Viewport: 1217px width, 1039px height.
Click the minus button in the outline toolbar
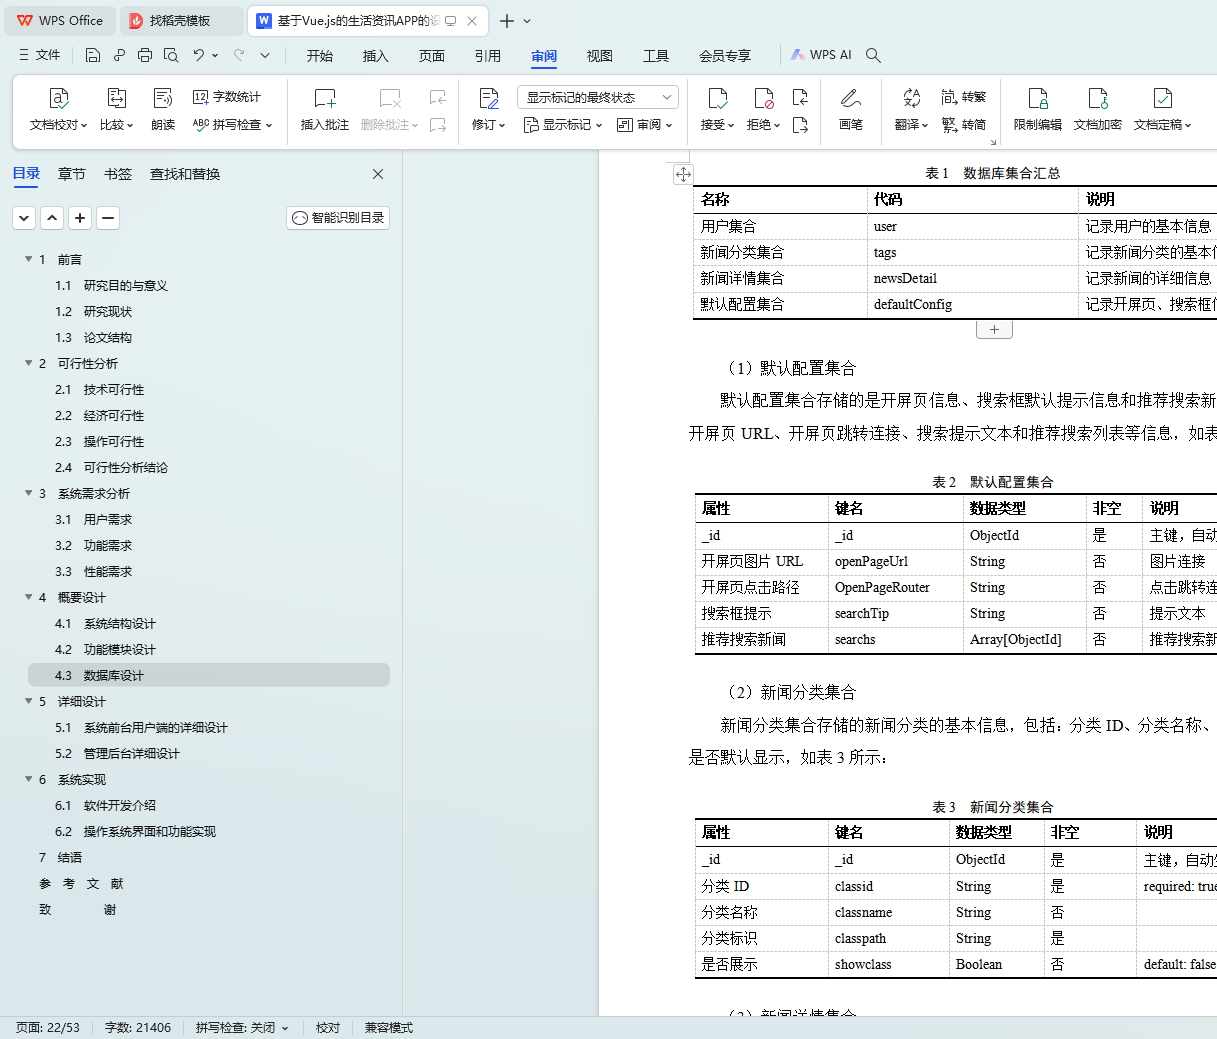pyautogui.click(x=108, y=218)
